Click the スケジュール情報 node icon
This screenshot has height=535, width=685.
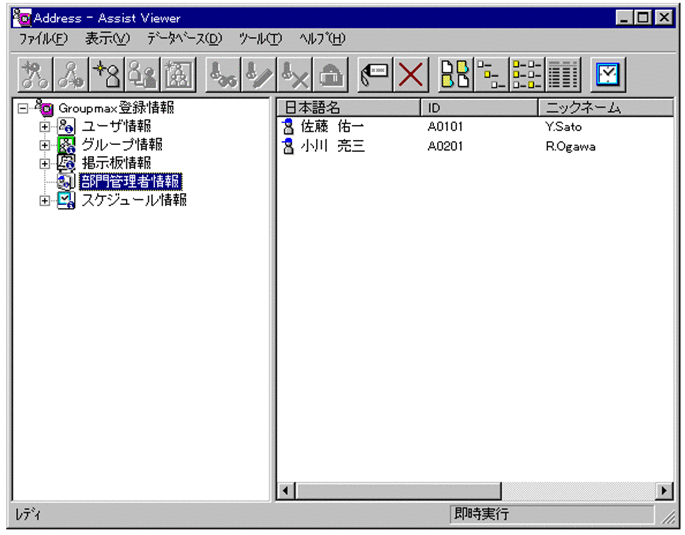66,200
